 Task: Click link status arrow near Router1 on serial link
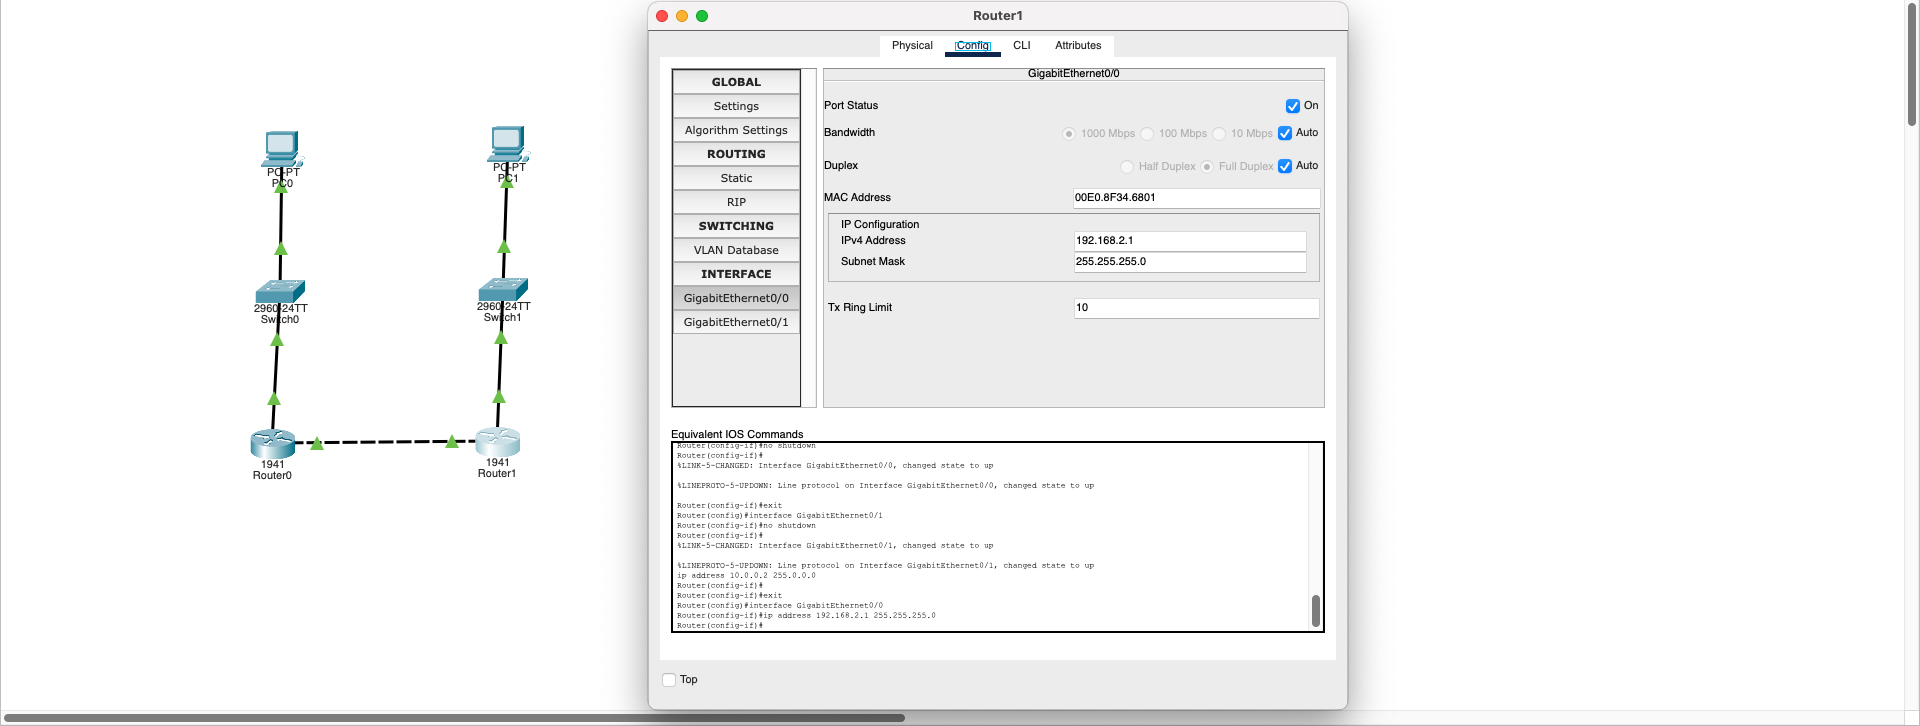coord(452,441)
